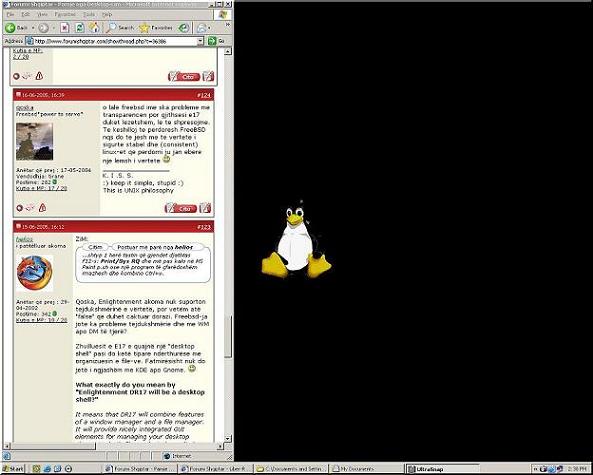Open the File menu

pos(10,14)
